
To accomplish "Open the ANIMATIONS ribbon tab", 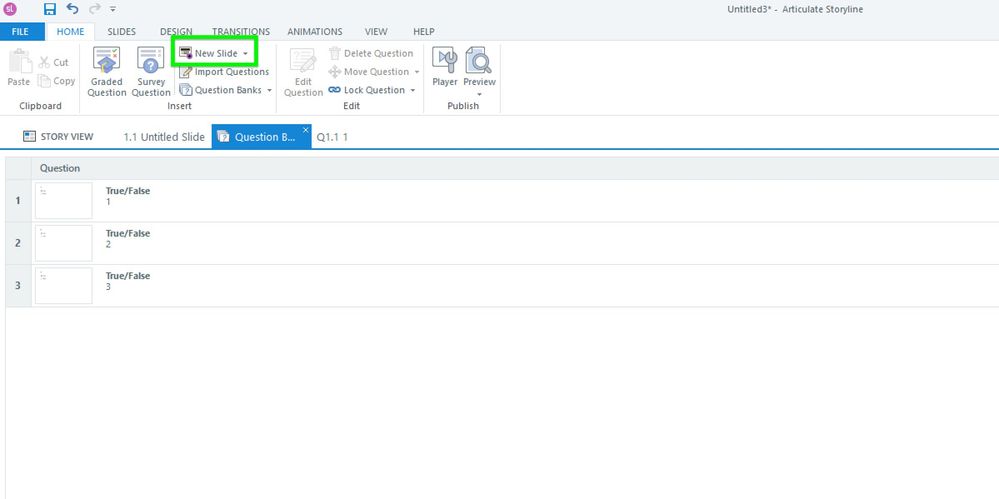I will (x=315, y=31).
